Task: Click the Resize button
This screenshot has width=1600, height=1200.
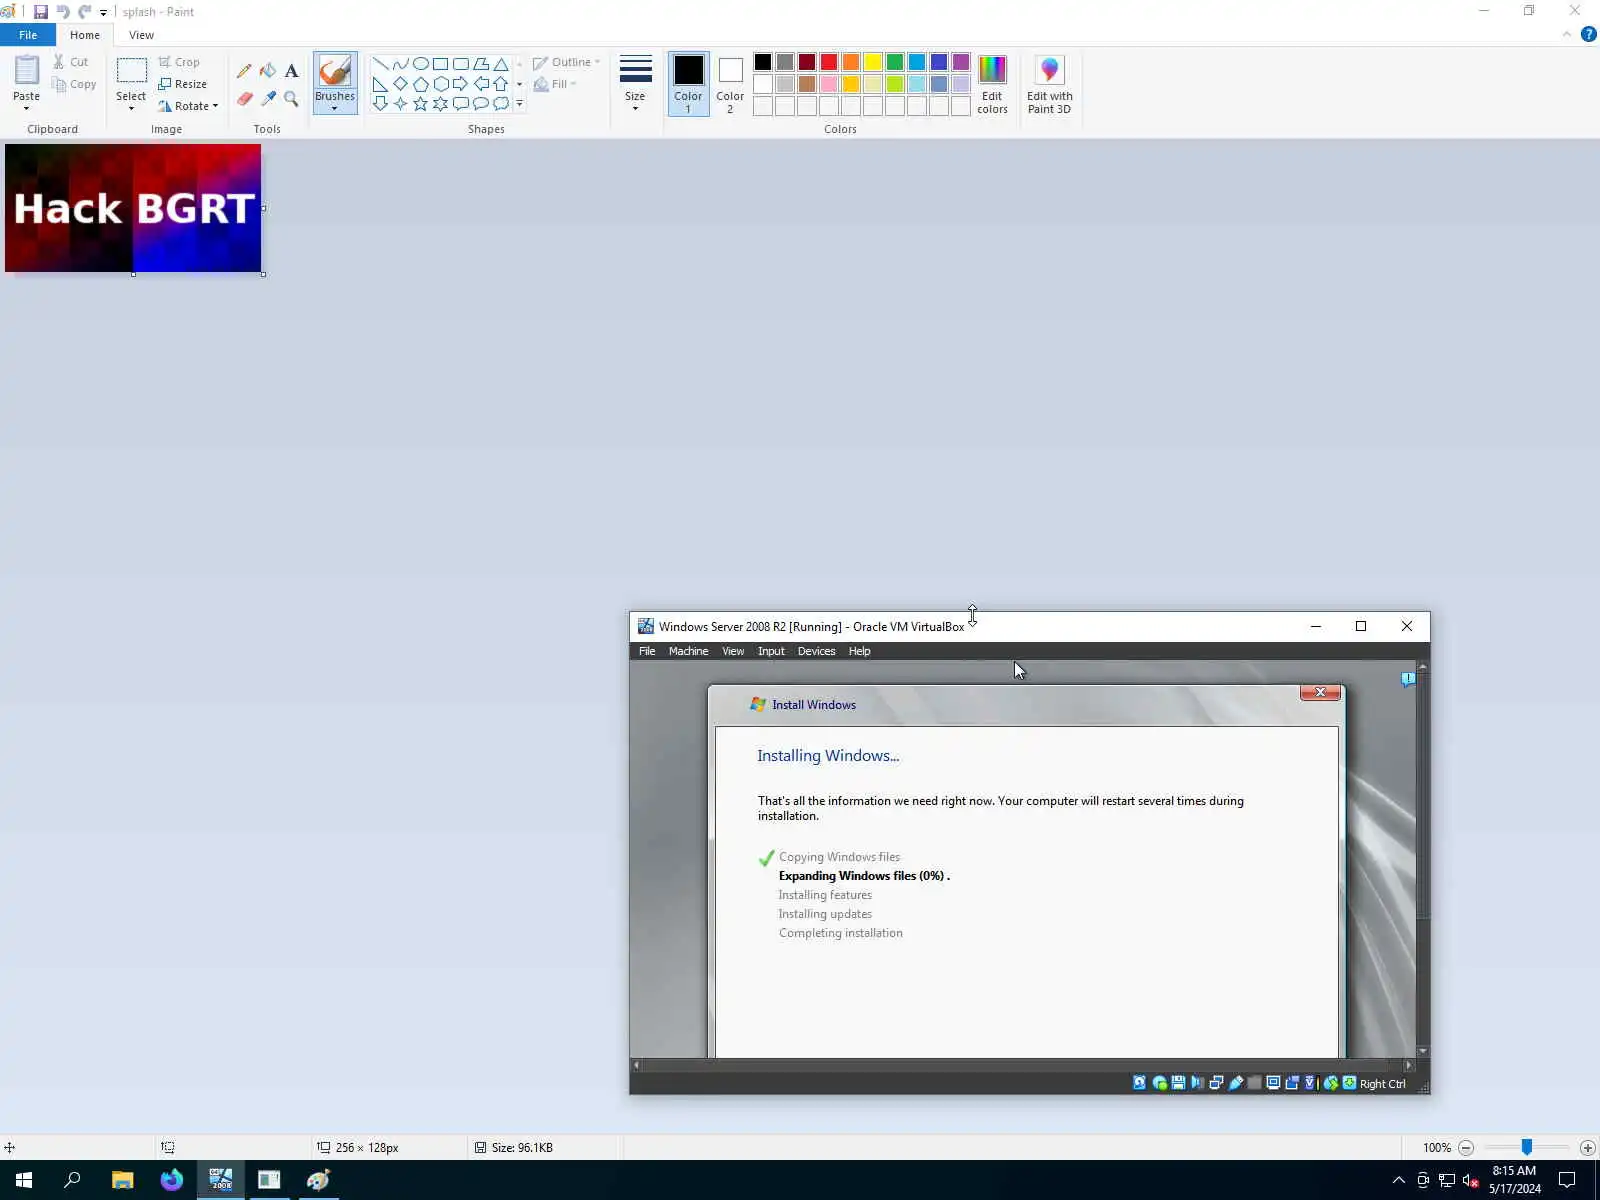Action: coord(182,84)
